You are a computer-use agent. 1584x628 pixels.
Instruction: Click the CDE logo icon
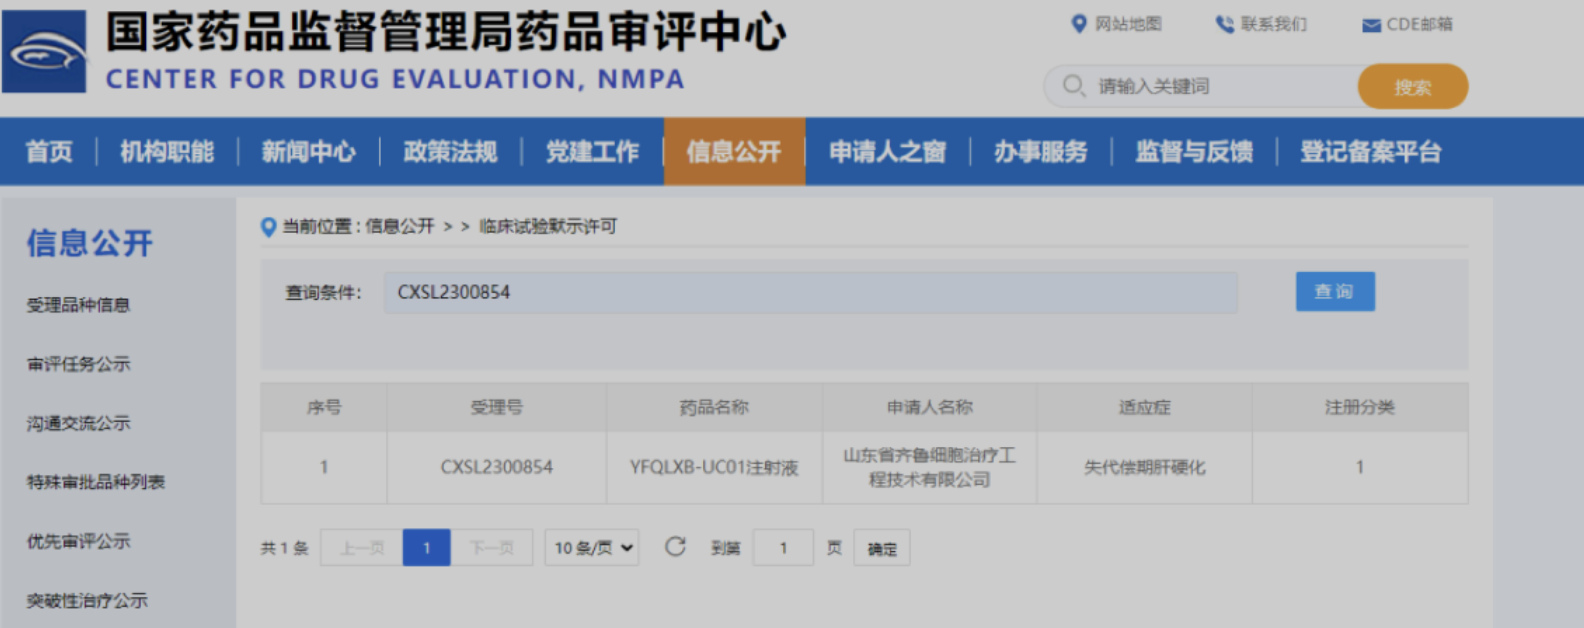click(44, 51)
